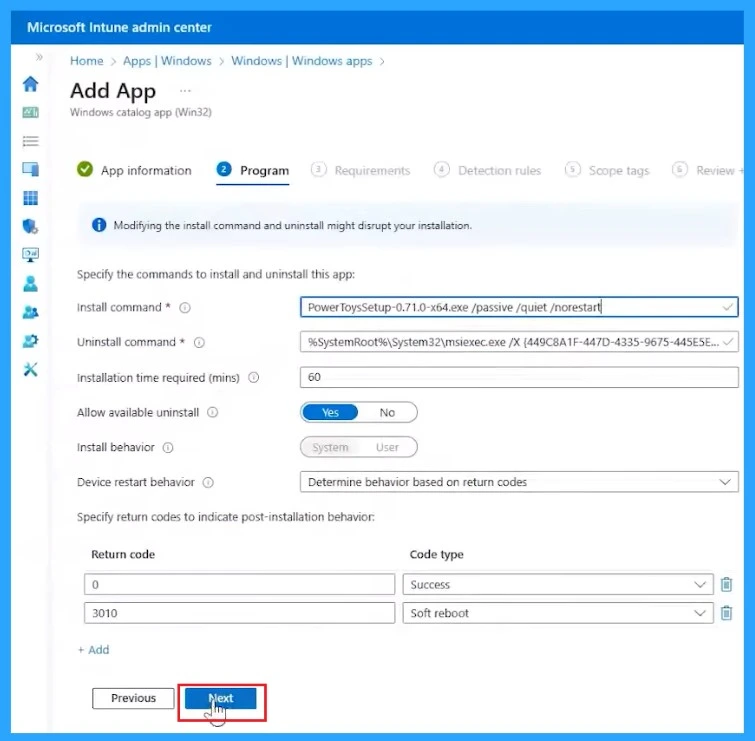This screenshot has height=741, width=755.
Task: Click Home breadcrumb link
Action: [87, 61]
